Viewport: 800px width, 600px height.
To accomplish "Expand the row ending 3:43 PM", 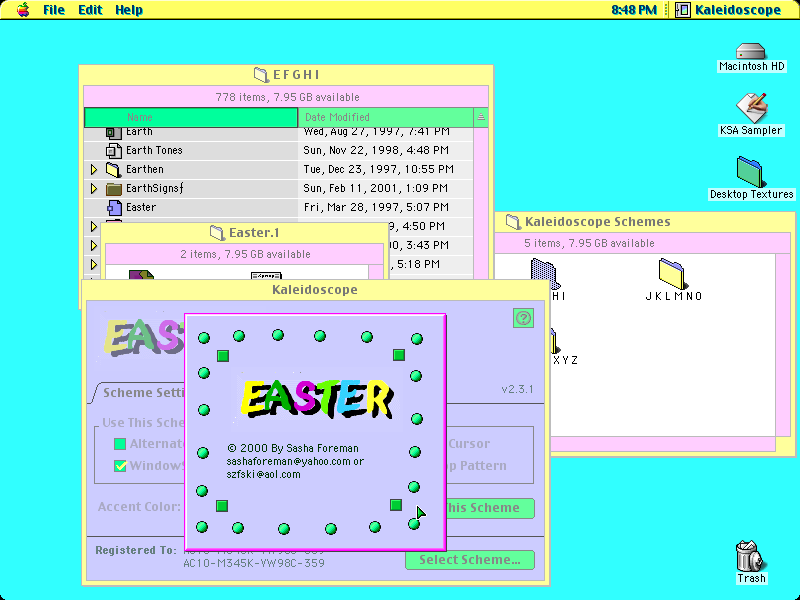I will (x=93, y=245).
